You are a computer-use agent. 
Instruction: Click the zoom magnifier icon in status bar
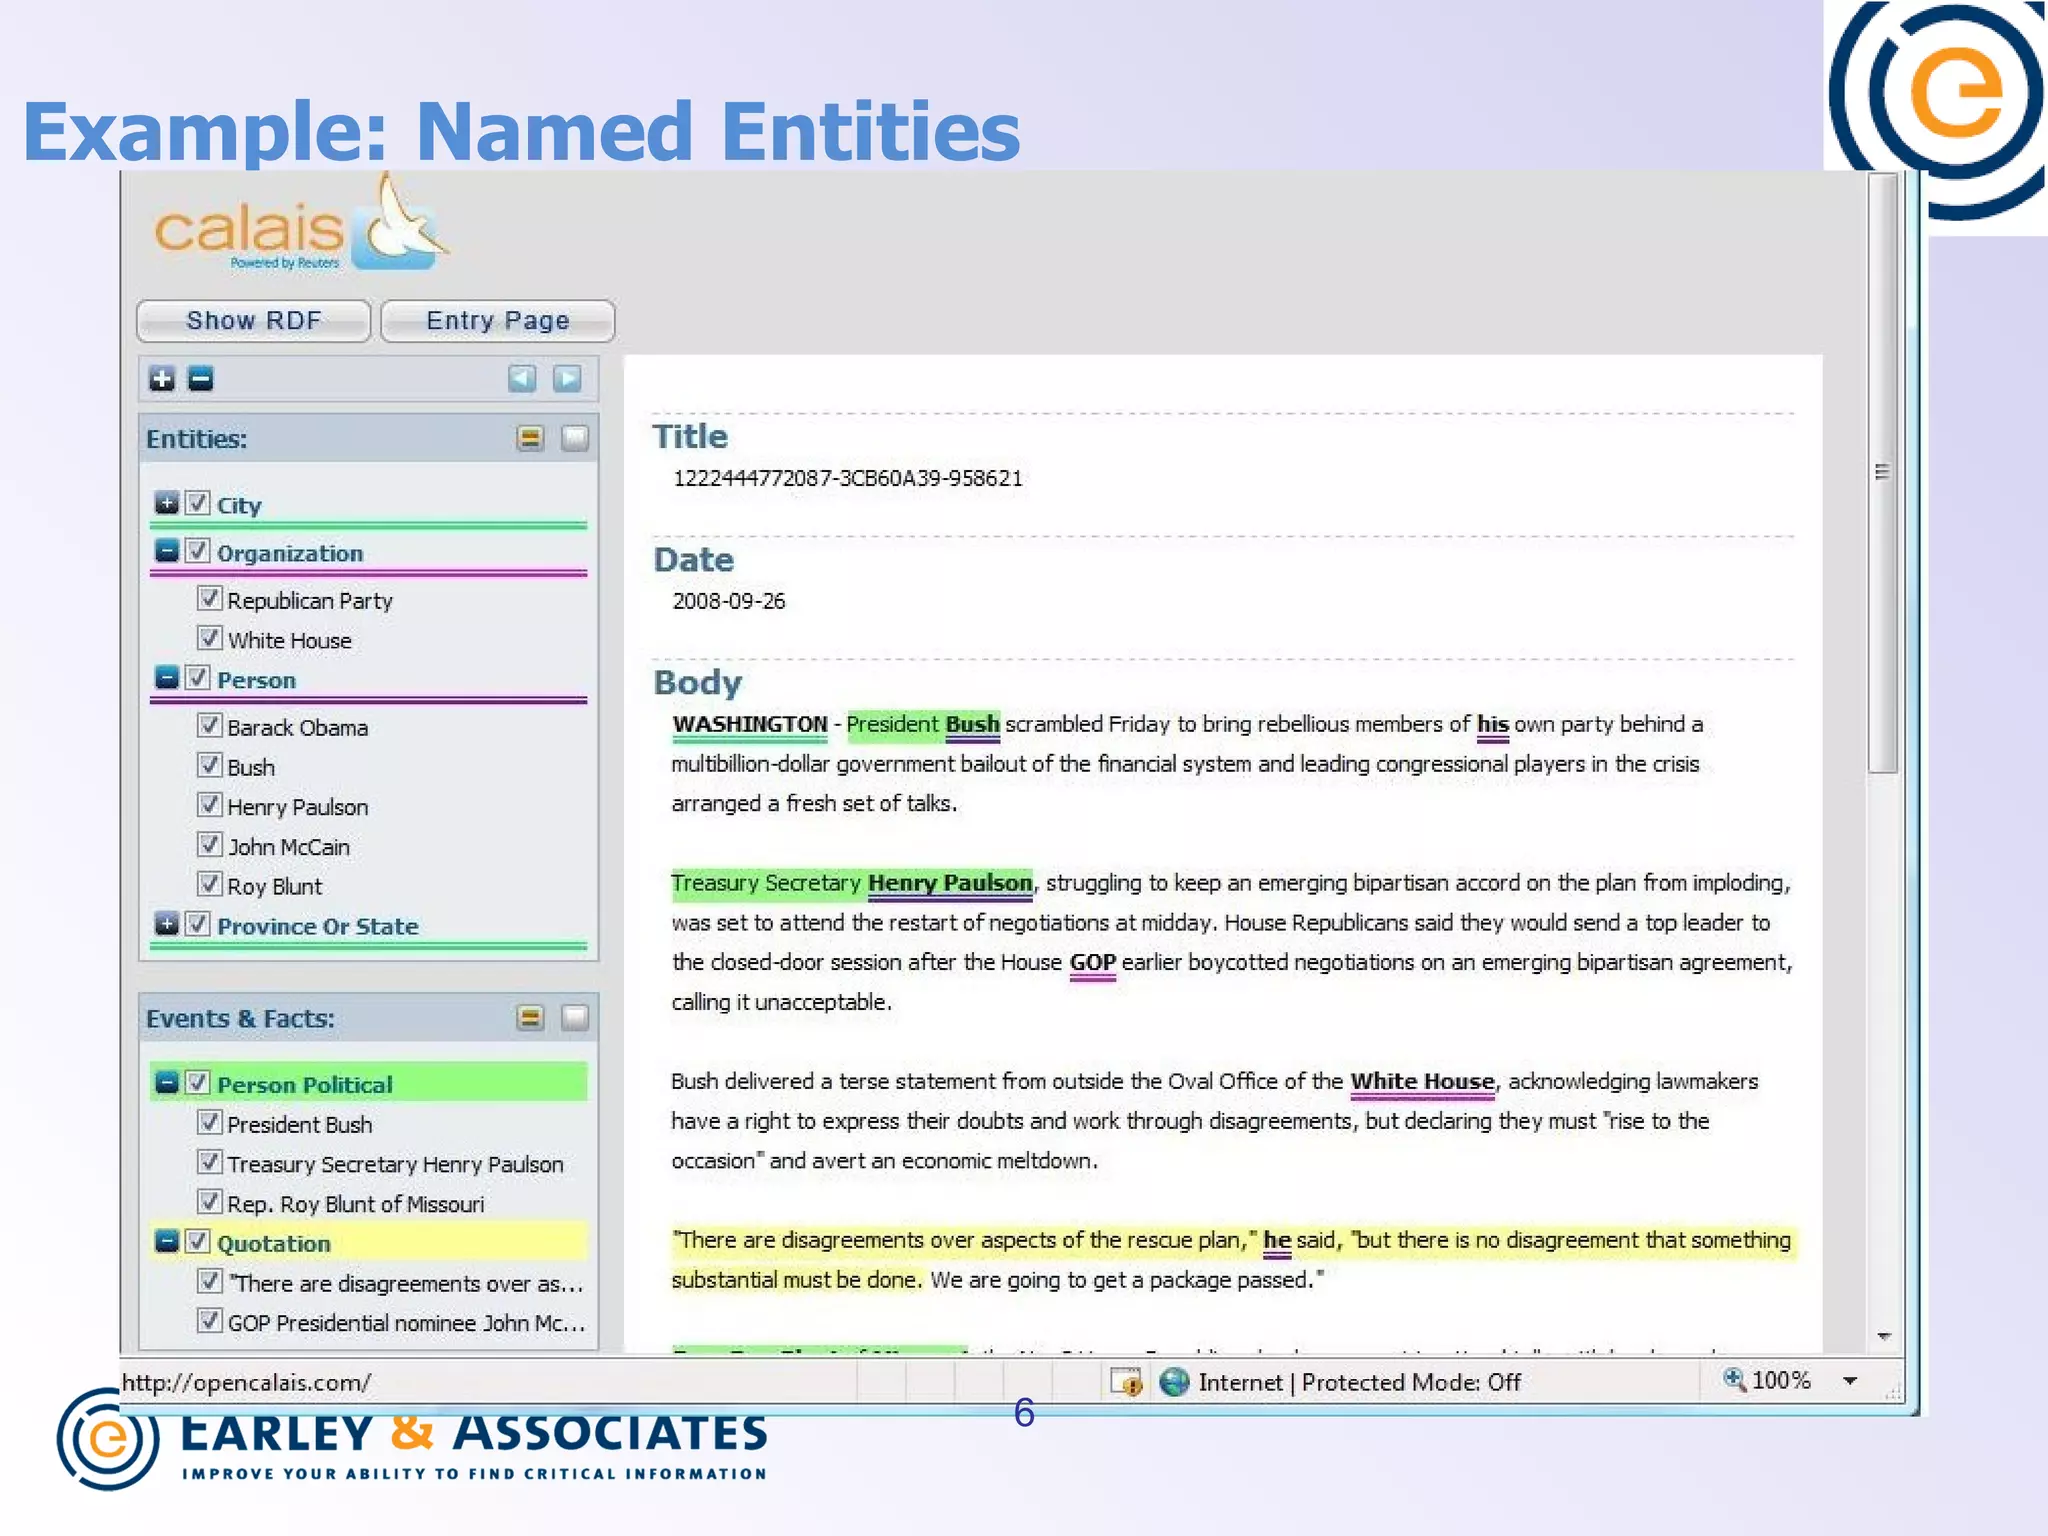tap(1734, 1380)
